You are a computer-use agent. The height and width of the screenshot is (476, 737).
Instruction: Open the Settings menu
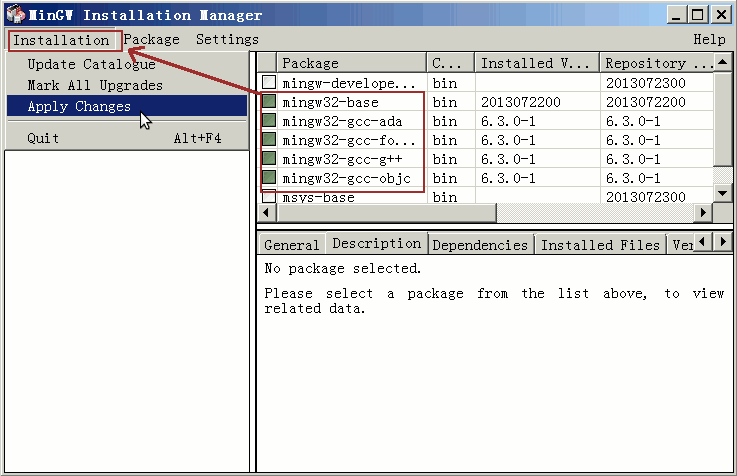tap(227, 39)
